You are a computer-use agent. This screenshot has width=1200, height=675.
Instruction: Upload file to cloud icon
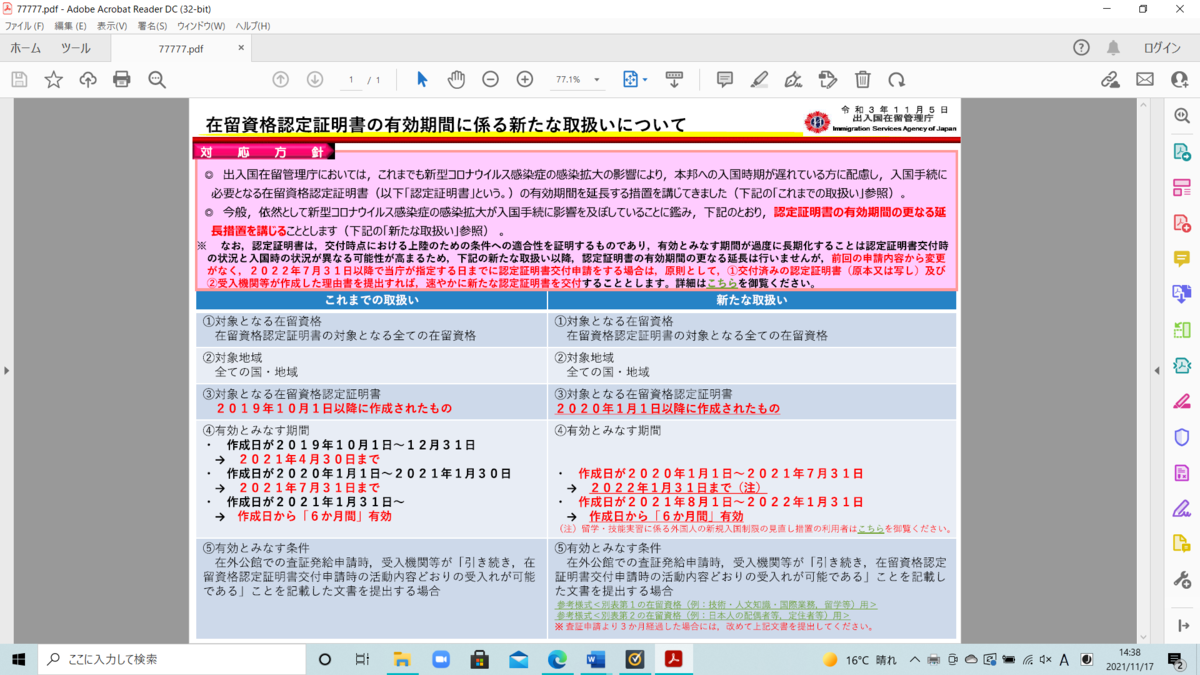[x=88, y=79]
